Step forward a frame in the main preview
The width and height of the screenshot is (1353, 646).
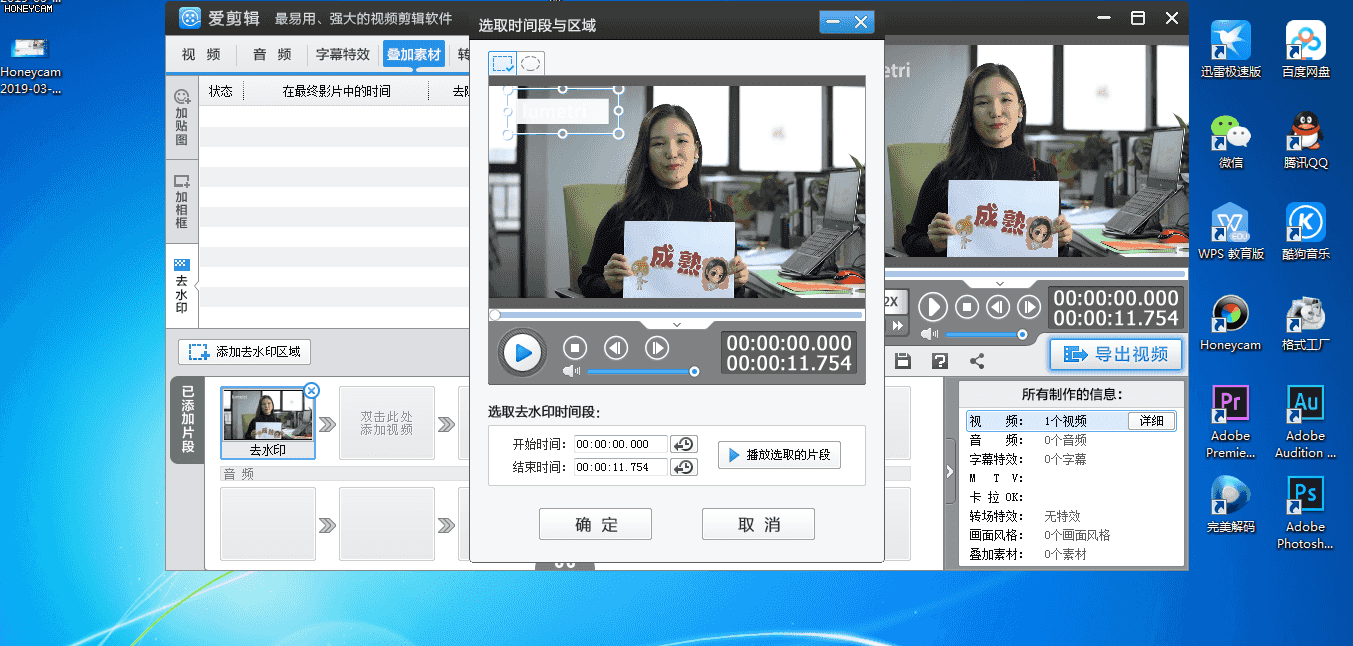(1028, 306)
